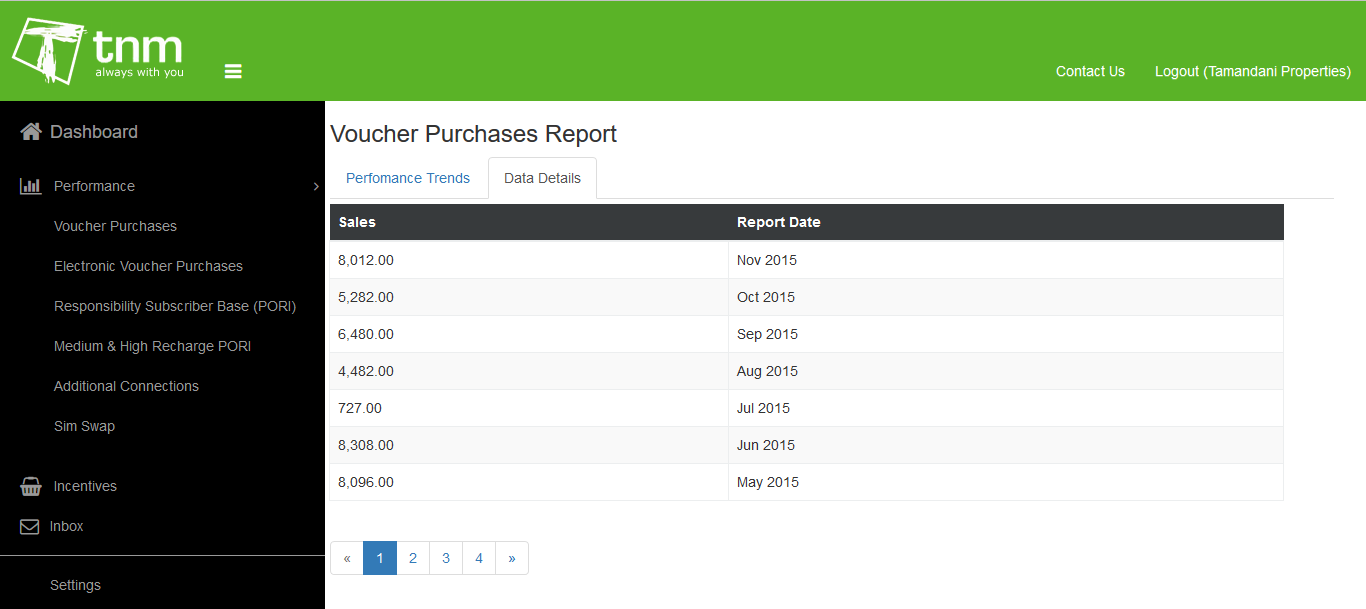Open Sim Swap menu item
Viewport: 1366px width, 609px height.
click(x=84, y=426)
